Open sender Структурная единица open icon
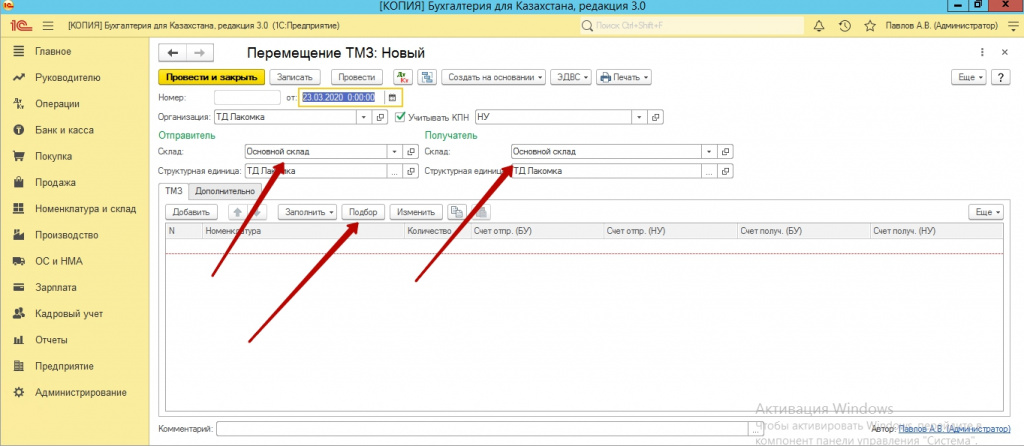Image resolution: width=1024 pixels, height=446 pixels. (411, 171)
